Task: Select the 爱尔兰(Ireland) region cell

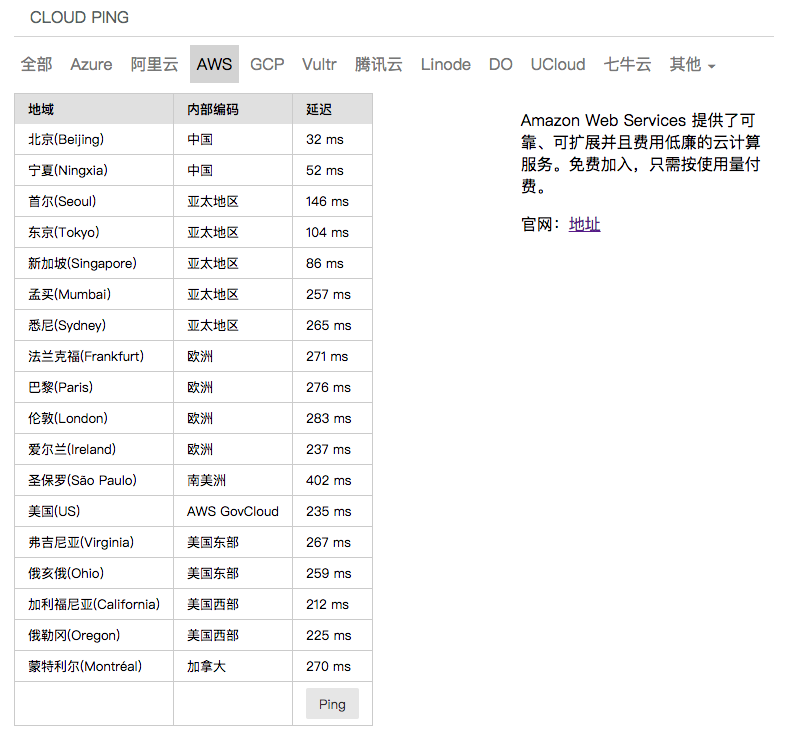Action: (x=94, y=449)
